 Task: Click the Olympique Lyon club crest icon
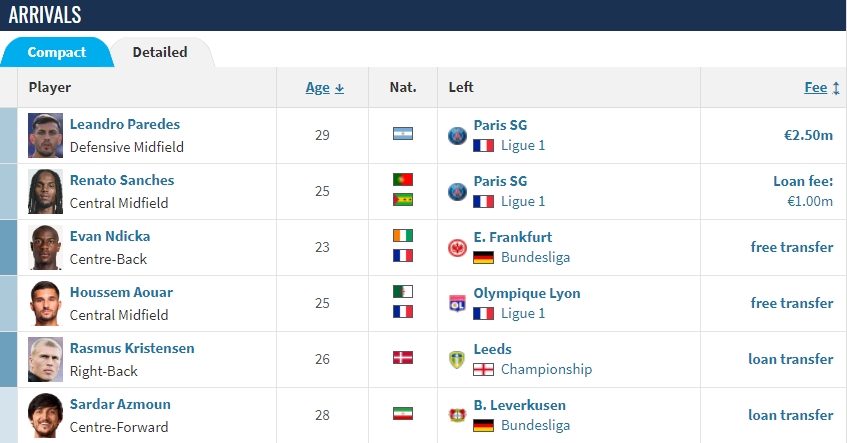coord(458,304)
